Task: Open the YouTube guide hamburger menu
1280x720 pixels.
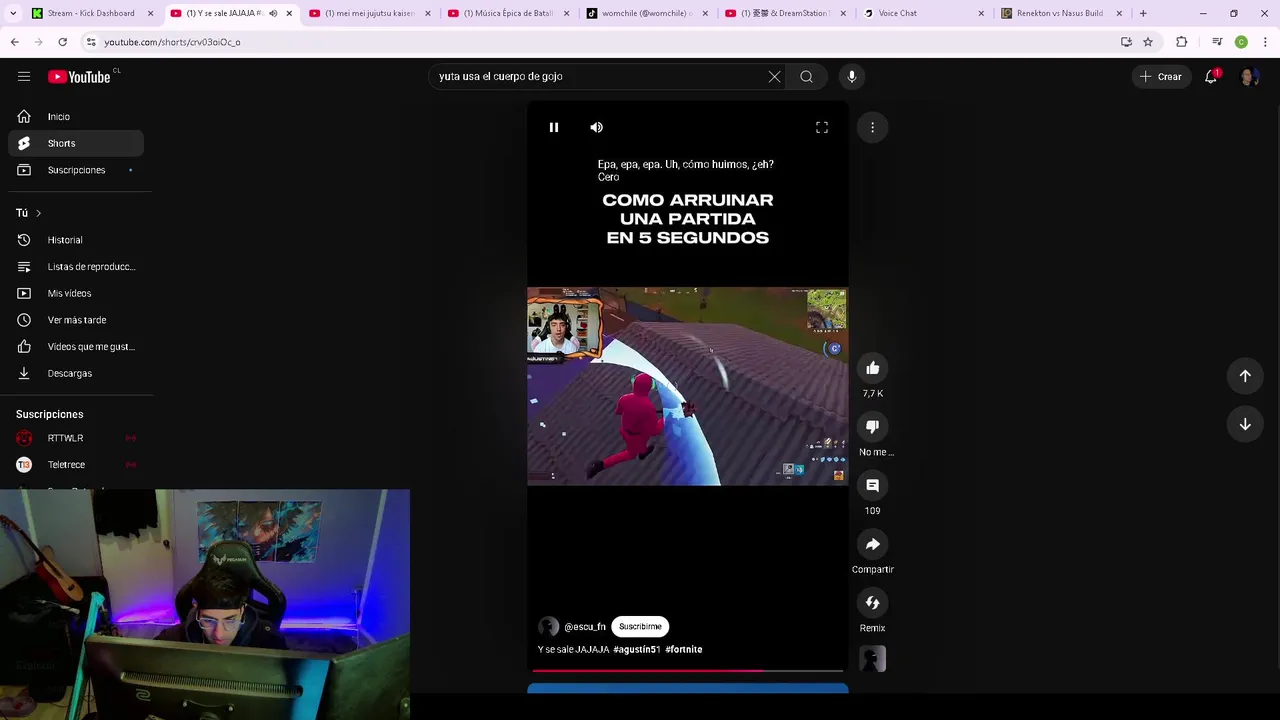Action: click(x=24, y=77)
